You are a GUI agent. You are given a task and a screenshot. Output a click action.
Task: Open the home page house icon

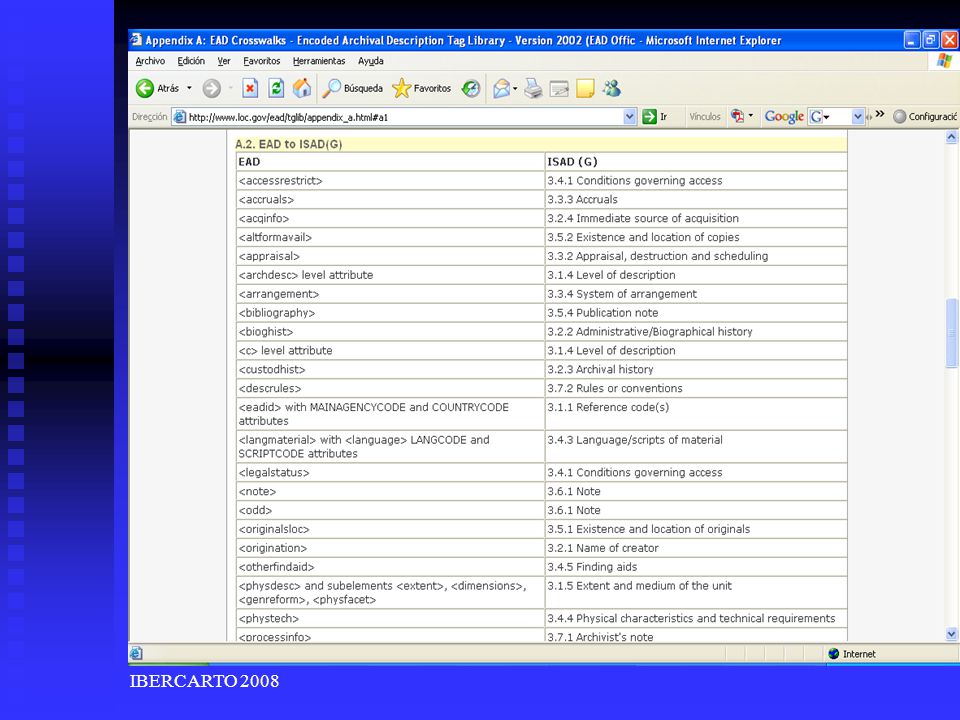[302, 89]
